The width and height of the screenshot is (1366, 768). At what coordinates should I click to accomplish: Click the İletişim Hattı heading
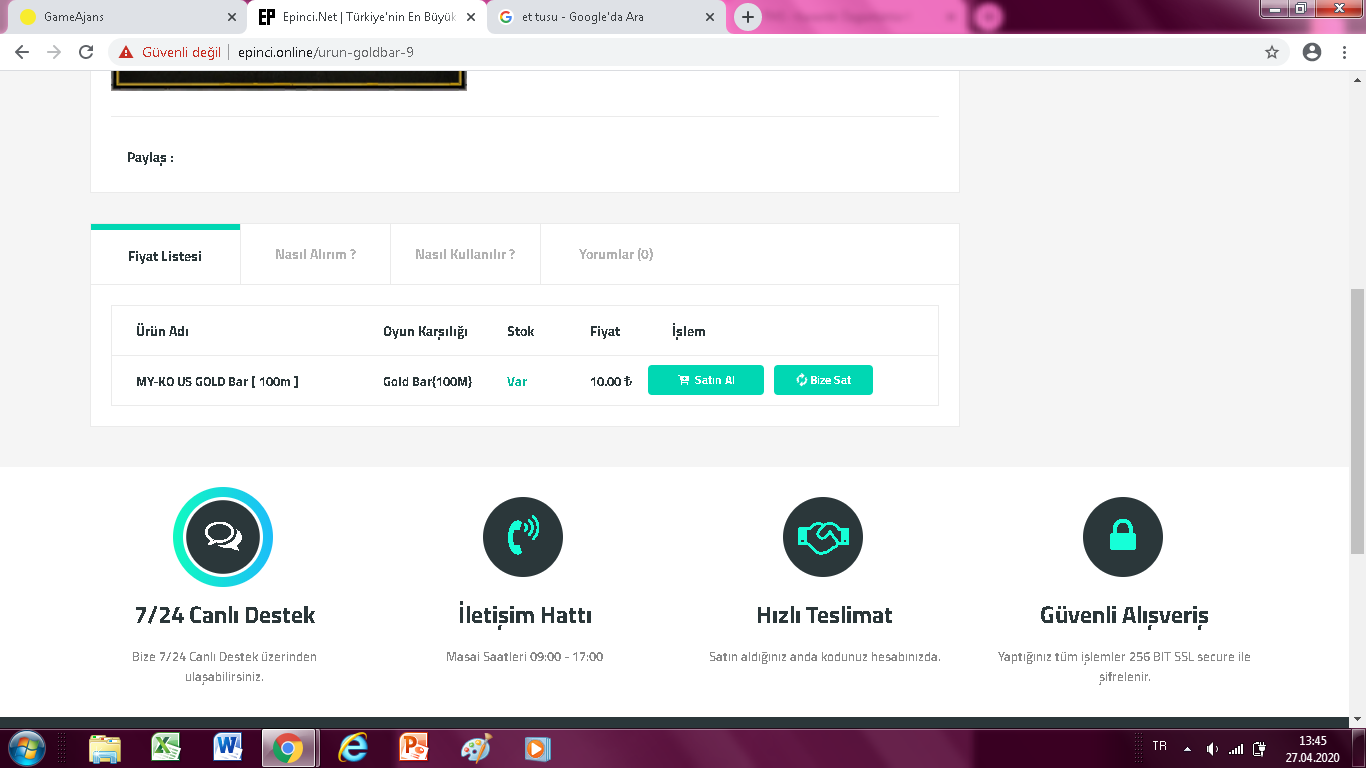click(524, 615)
